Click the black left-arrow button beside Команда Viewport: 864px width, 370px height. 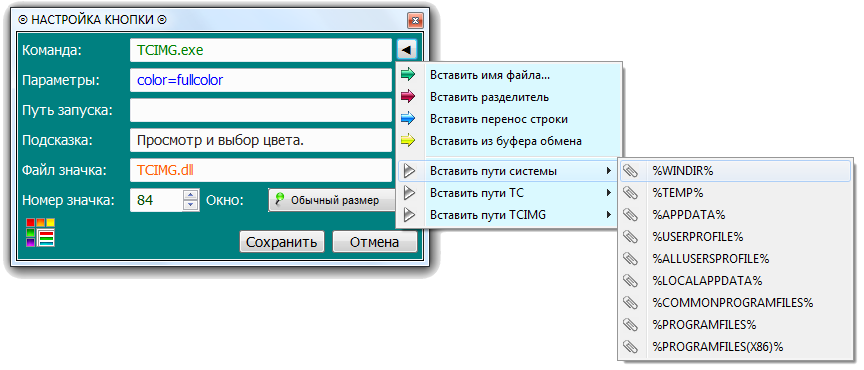(407, 50)
